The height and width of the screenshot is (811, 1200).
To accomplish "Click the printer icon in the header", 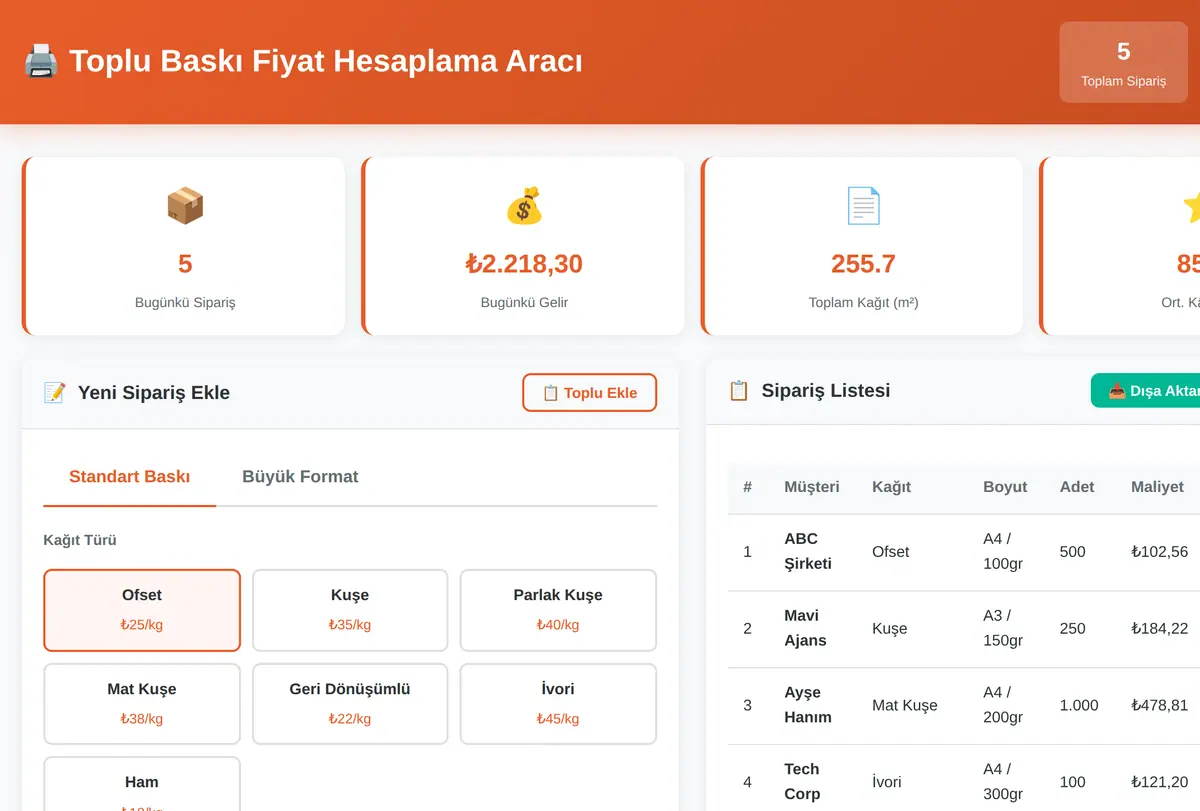I will click(x=41, y=61).
